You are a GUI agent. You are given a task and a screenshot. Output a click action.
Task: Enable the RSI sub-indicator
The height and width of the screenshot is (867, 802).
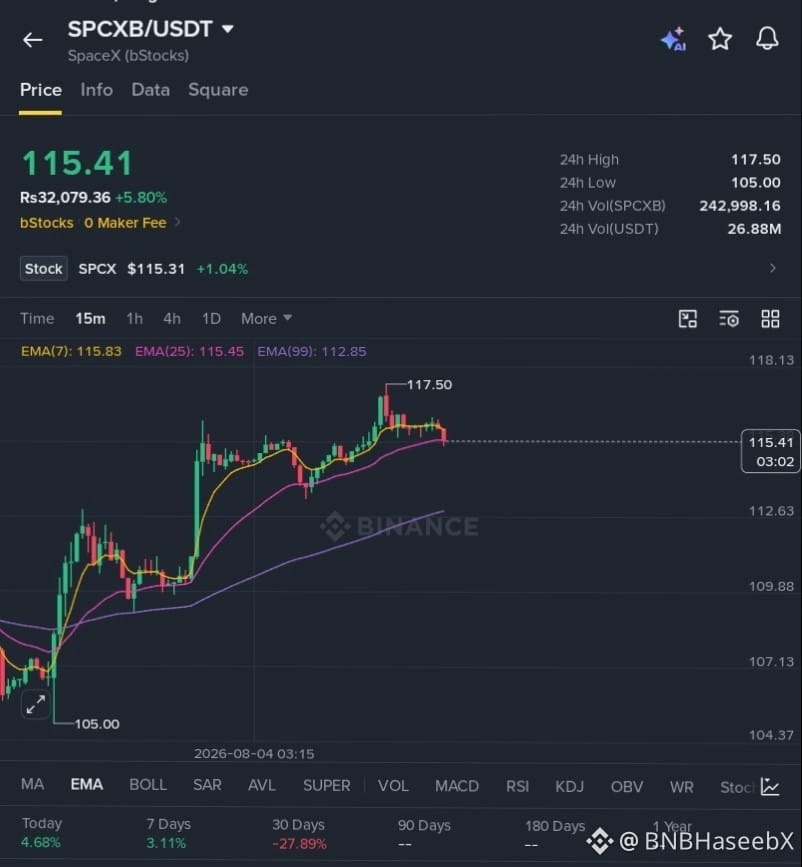[517, 786]
